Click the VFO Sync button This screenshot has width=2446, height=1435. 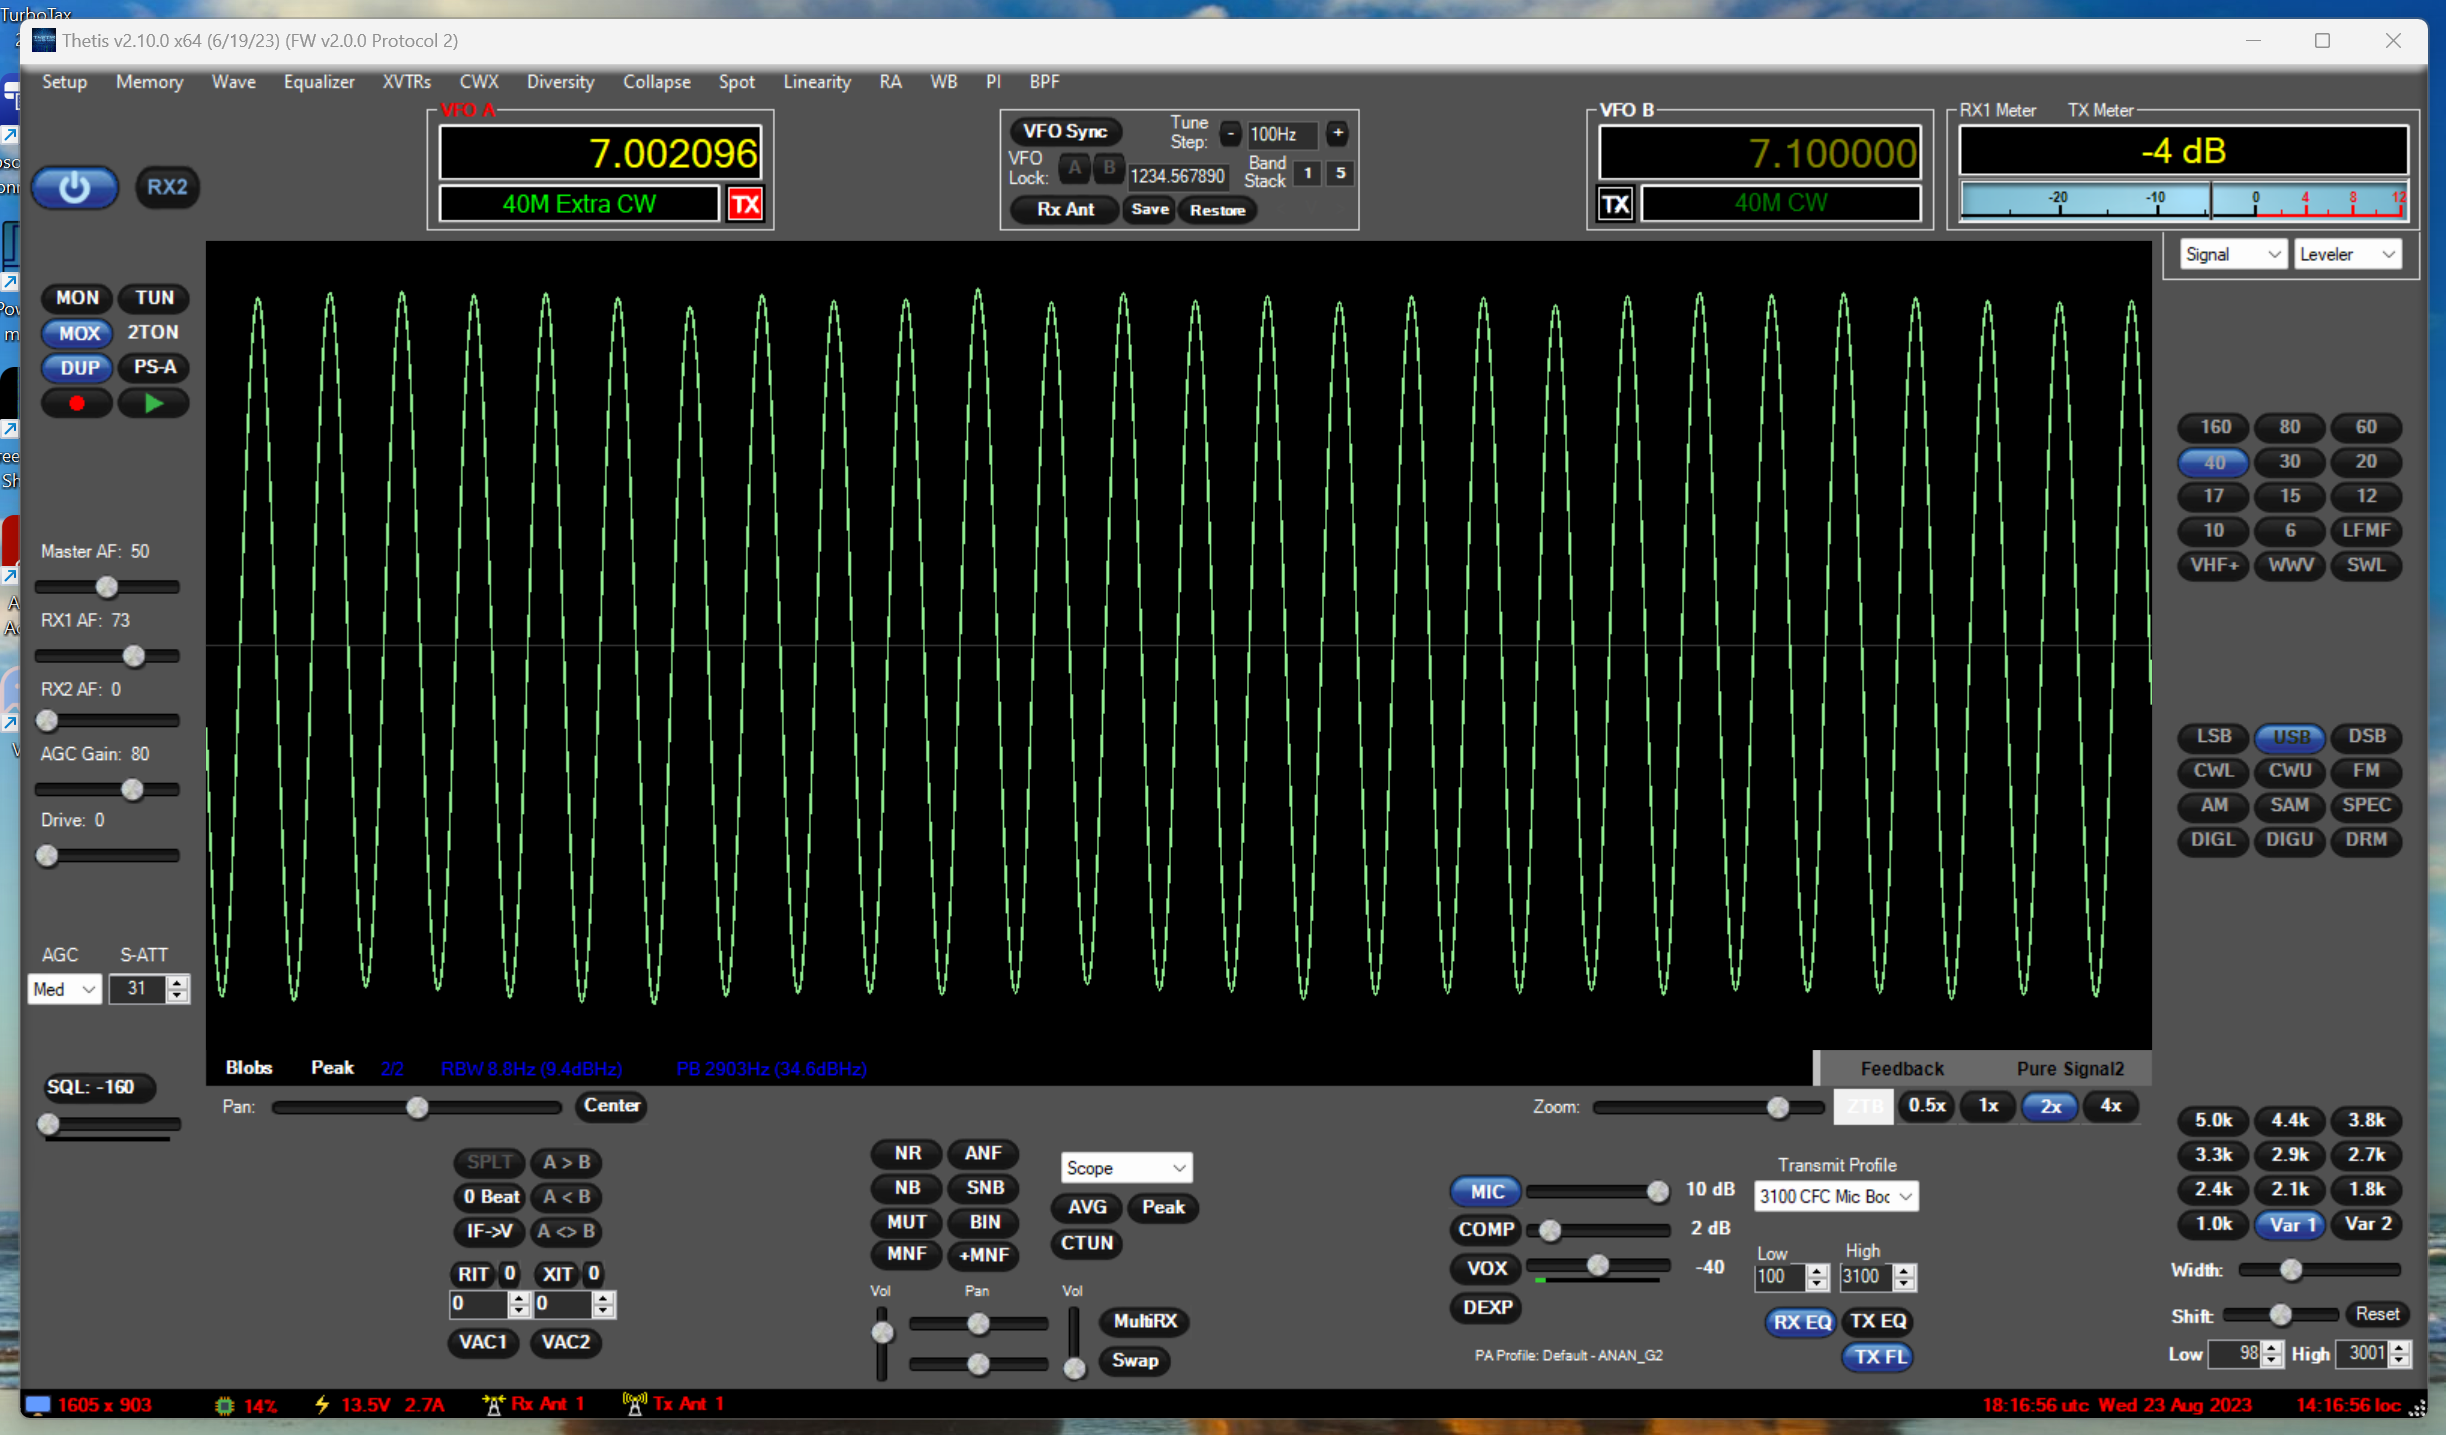pos(1065,131)
